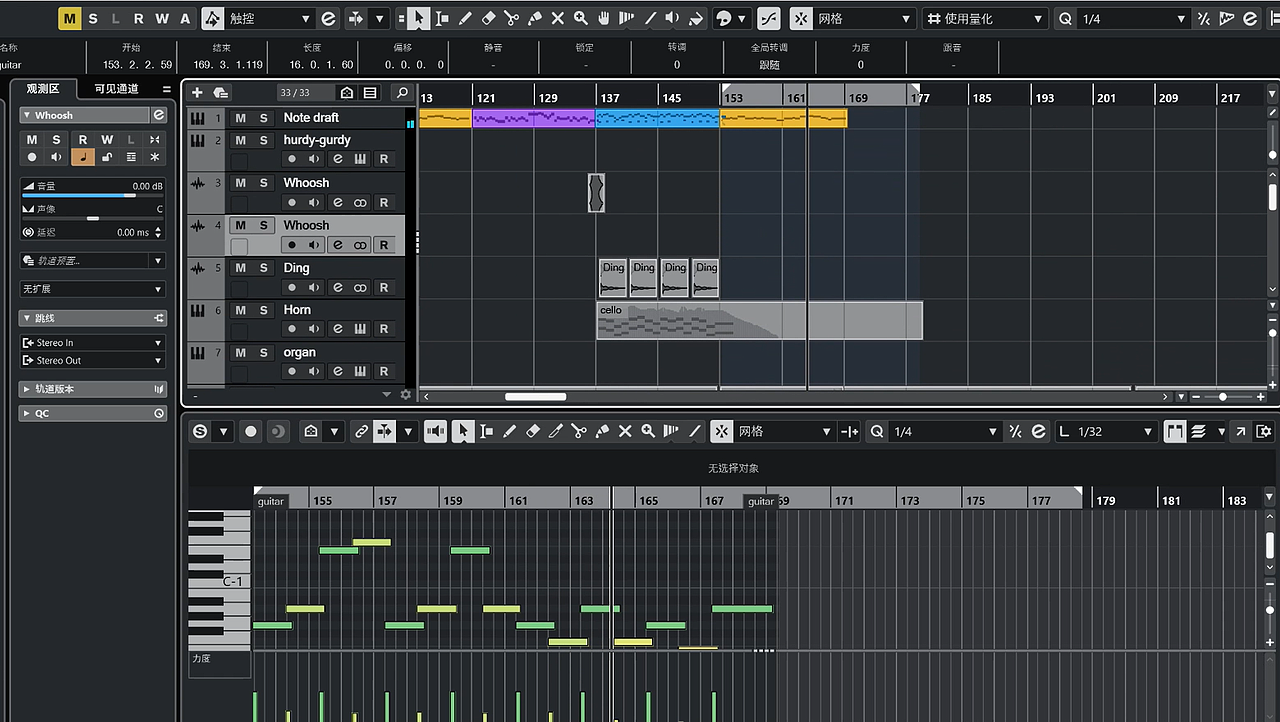Solo the hurdy-gurdy track
The height and width of the screenshot is (722, 1280).
[264, 140]
